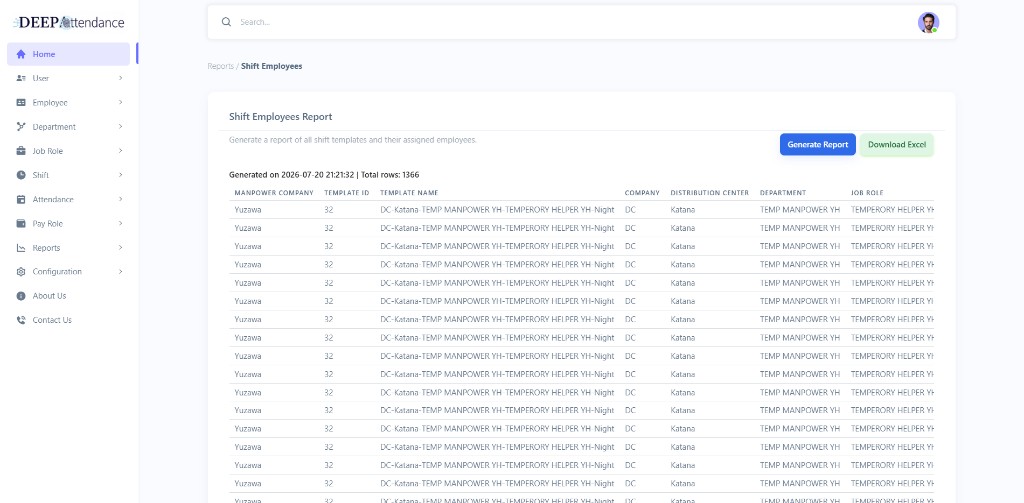Click the Generated on timestamp text
The image size is (1024, 503).
click(x=324, y=175)
